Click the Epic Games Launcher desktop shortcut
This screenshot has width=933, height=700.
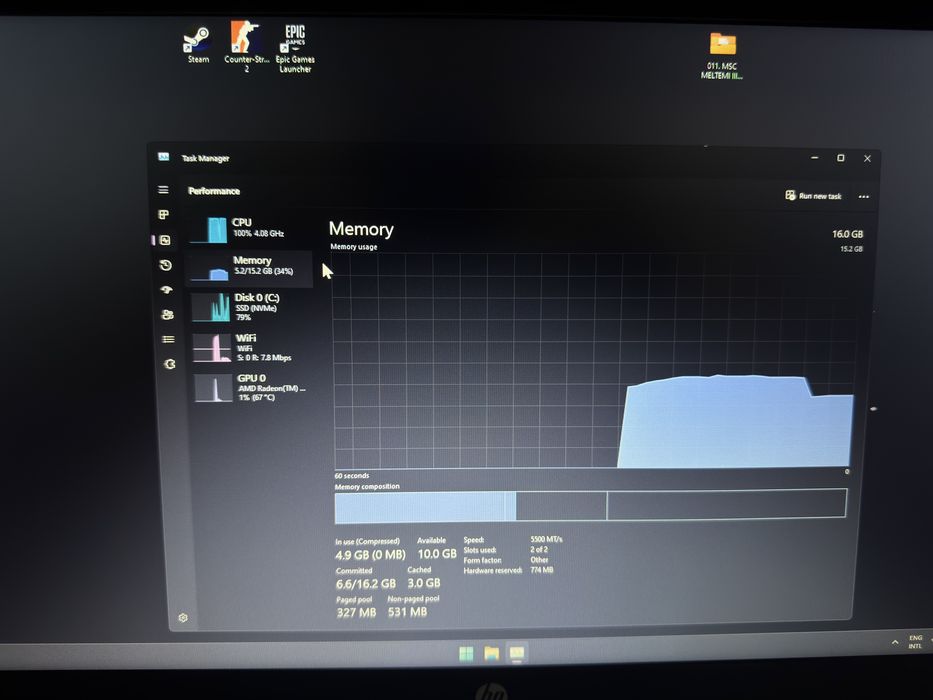tap(295, 49)
